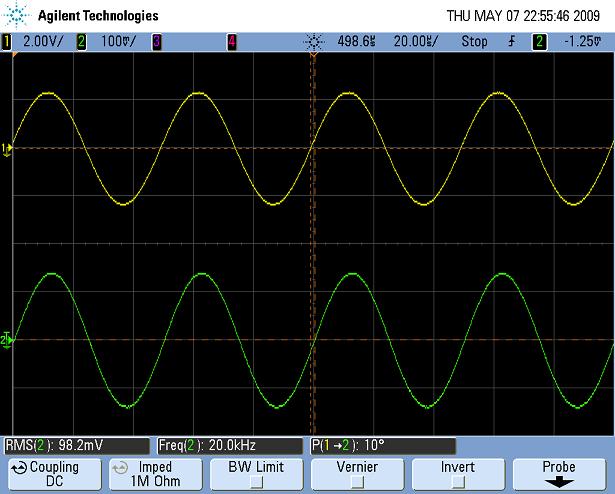Viewport: 615px width, 494px height.
Task: Click the -1.25mV trigger level value
Action: [x=582, y=41]
